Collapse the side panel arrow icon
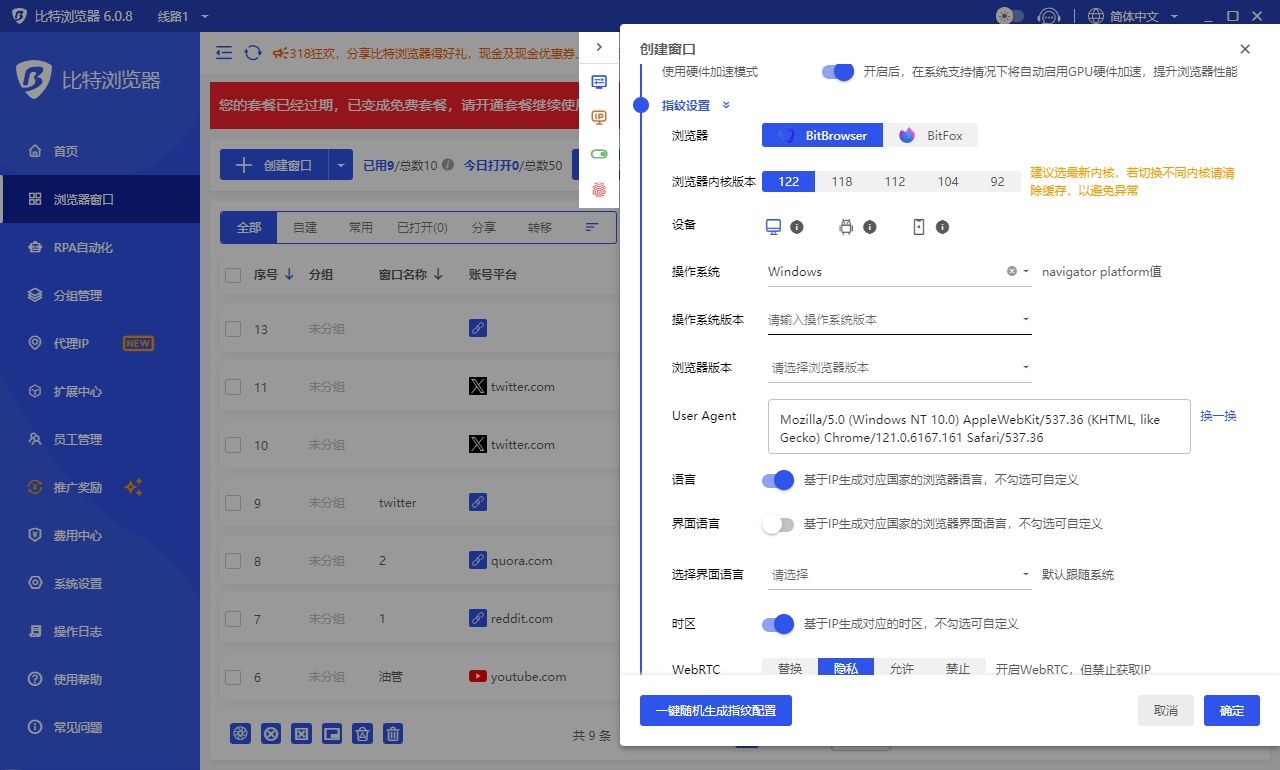 point(599,47)
